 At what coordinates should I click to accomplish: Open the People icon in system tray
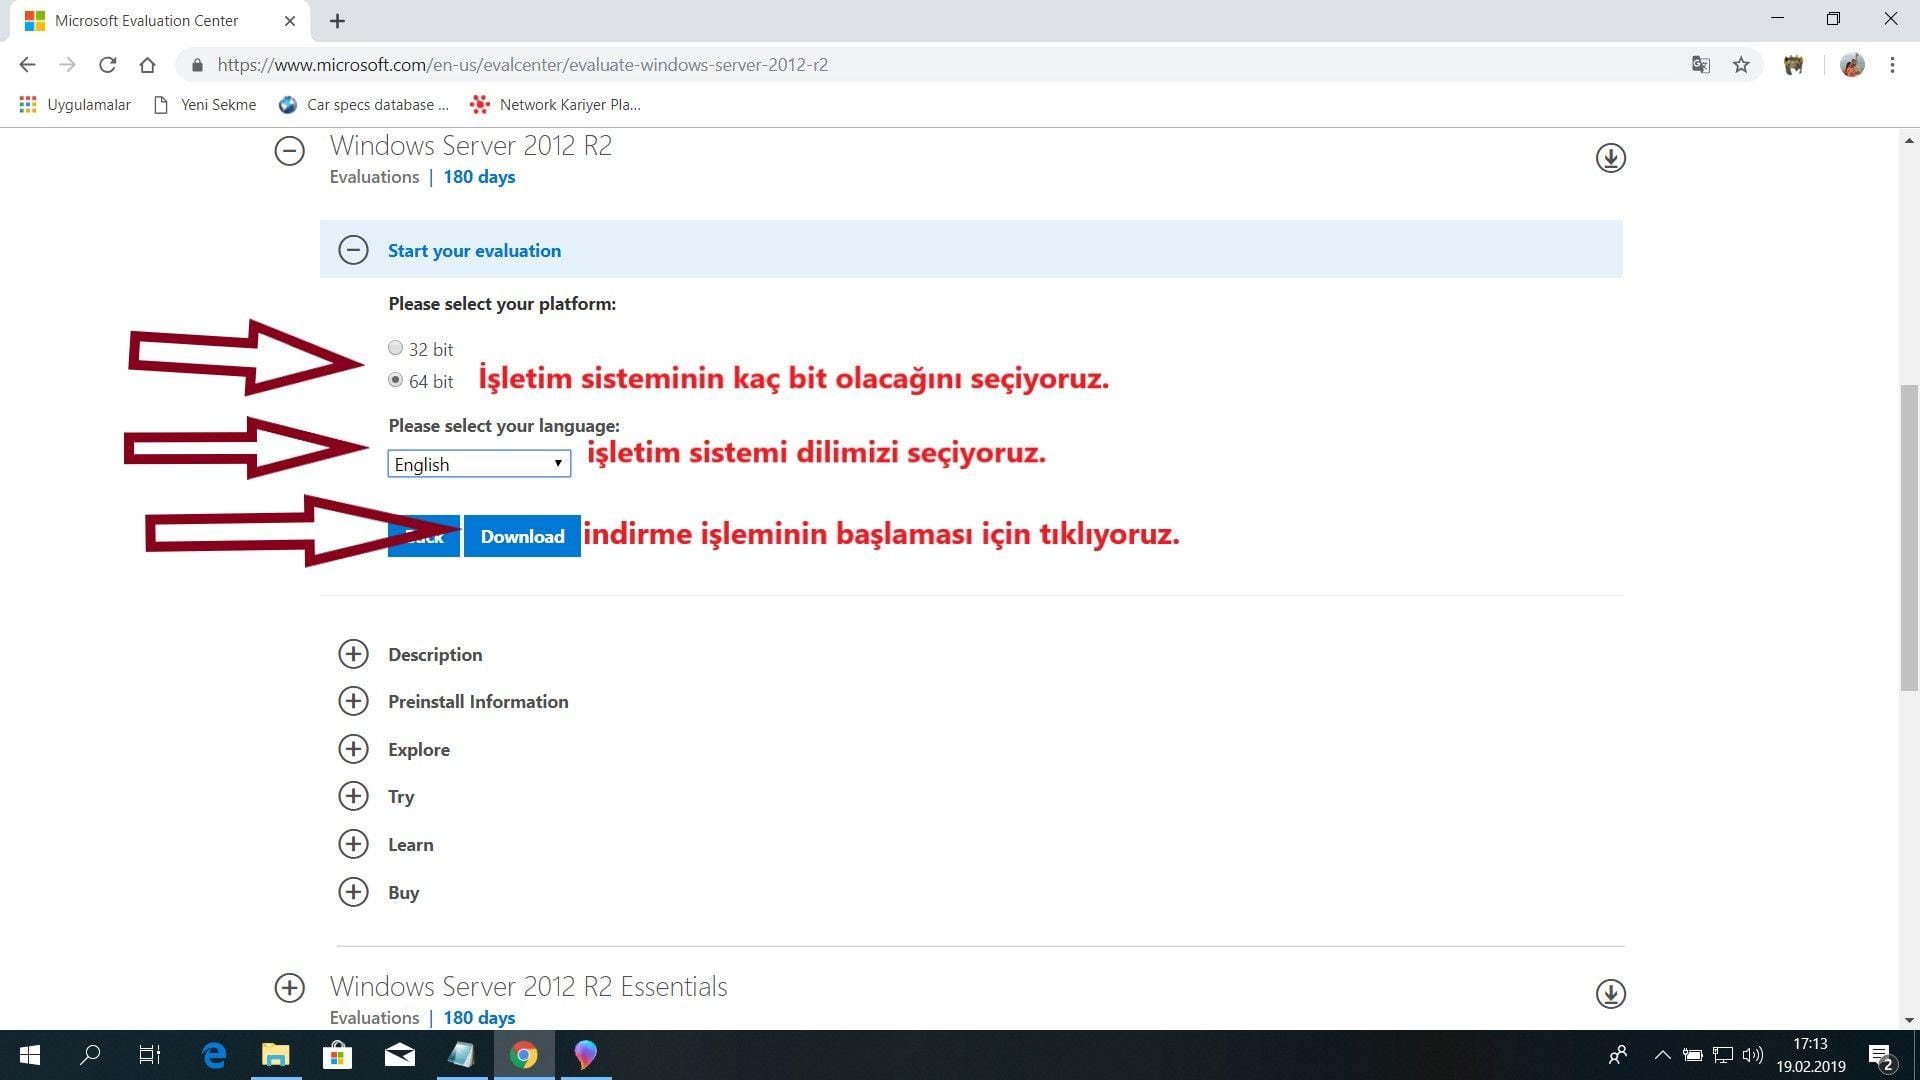tap(1617, 1055)
